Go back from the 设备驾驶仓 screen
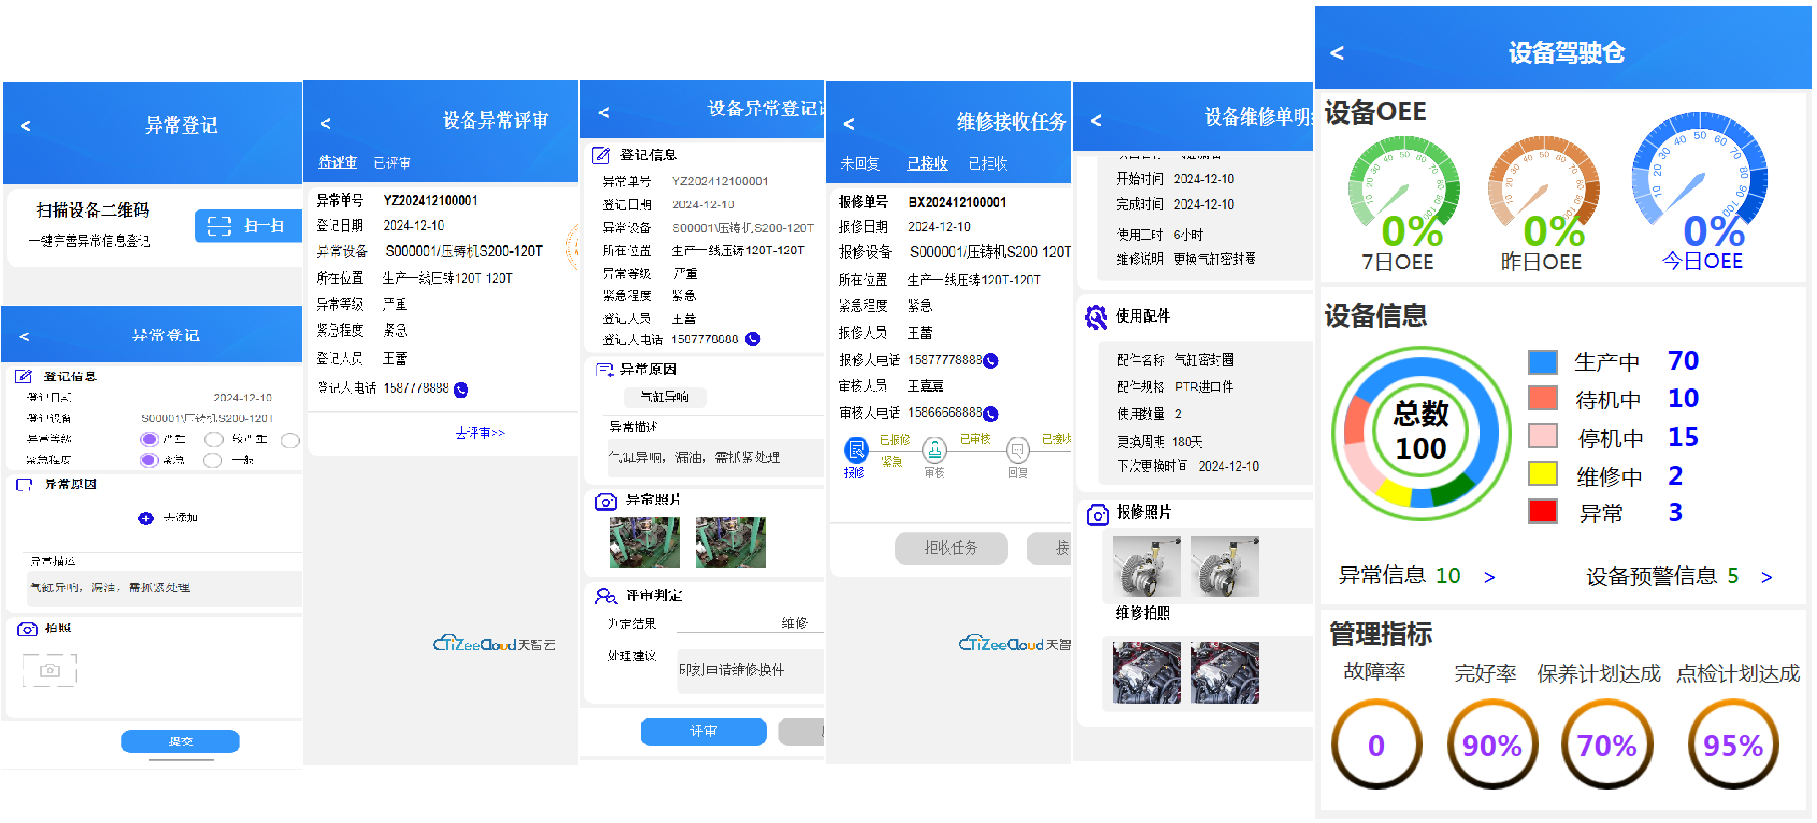 [1337, 53]
